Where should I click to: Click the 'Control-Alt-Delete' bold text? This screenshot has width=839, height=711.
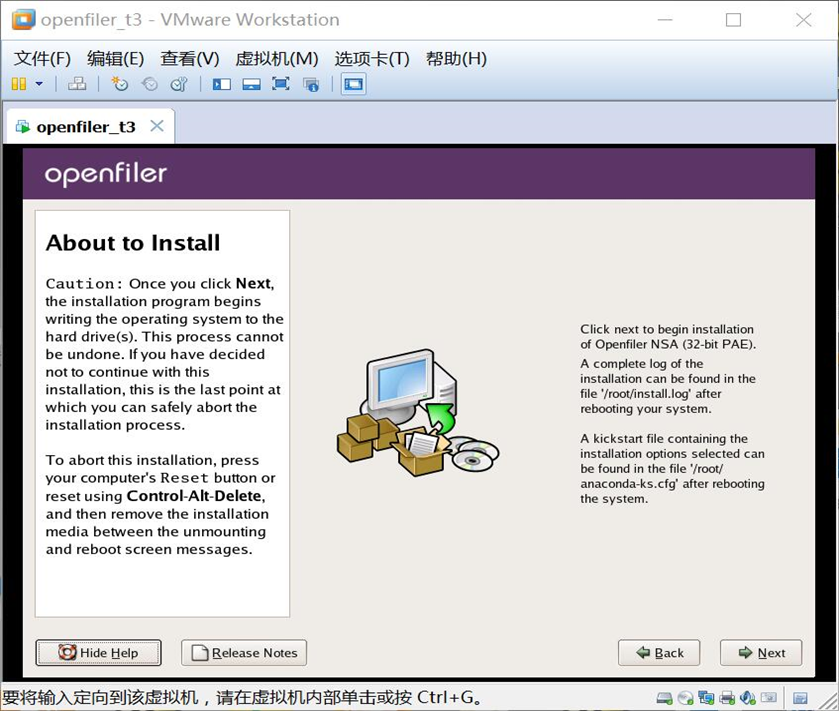(x=194, y=496)
